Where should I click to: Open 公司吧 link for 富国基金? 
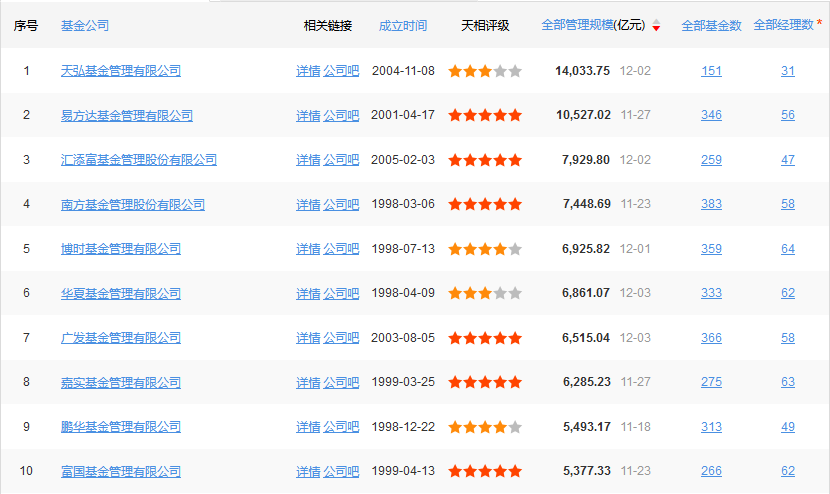pos(341,471)
